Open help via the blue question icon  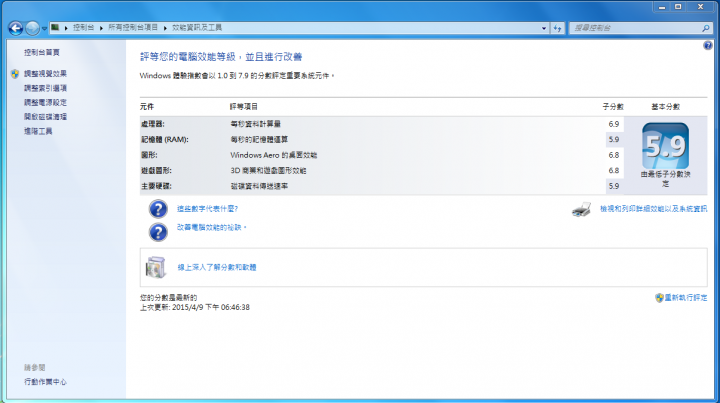coord(708,45)
